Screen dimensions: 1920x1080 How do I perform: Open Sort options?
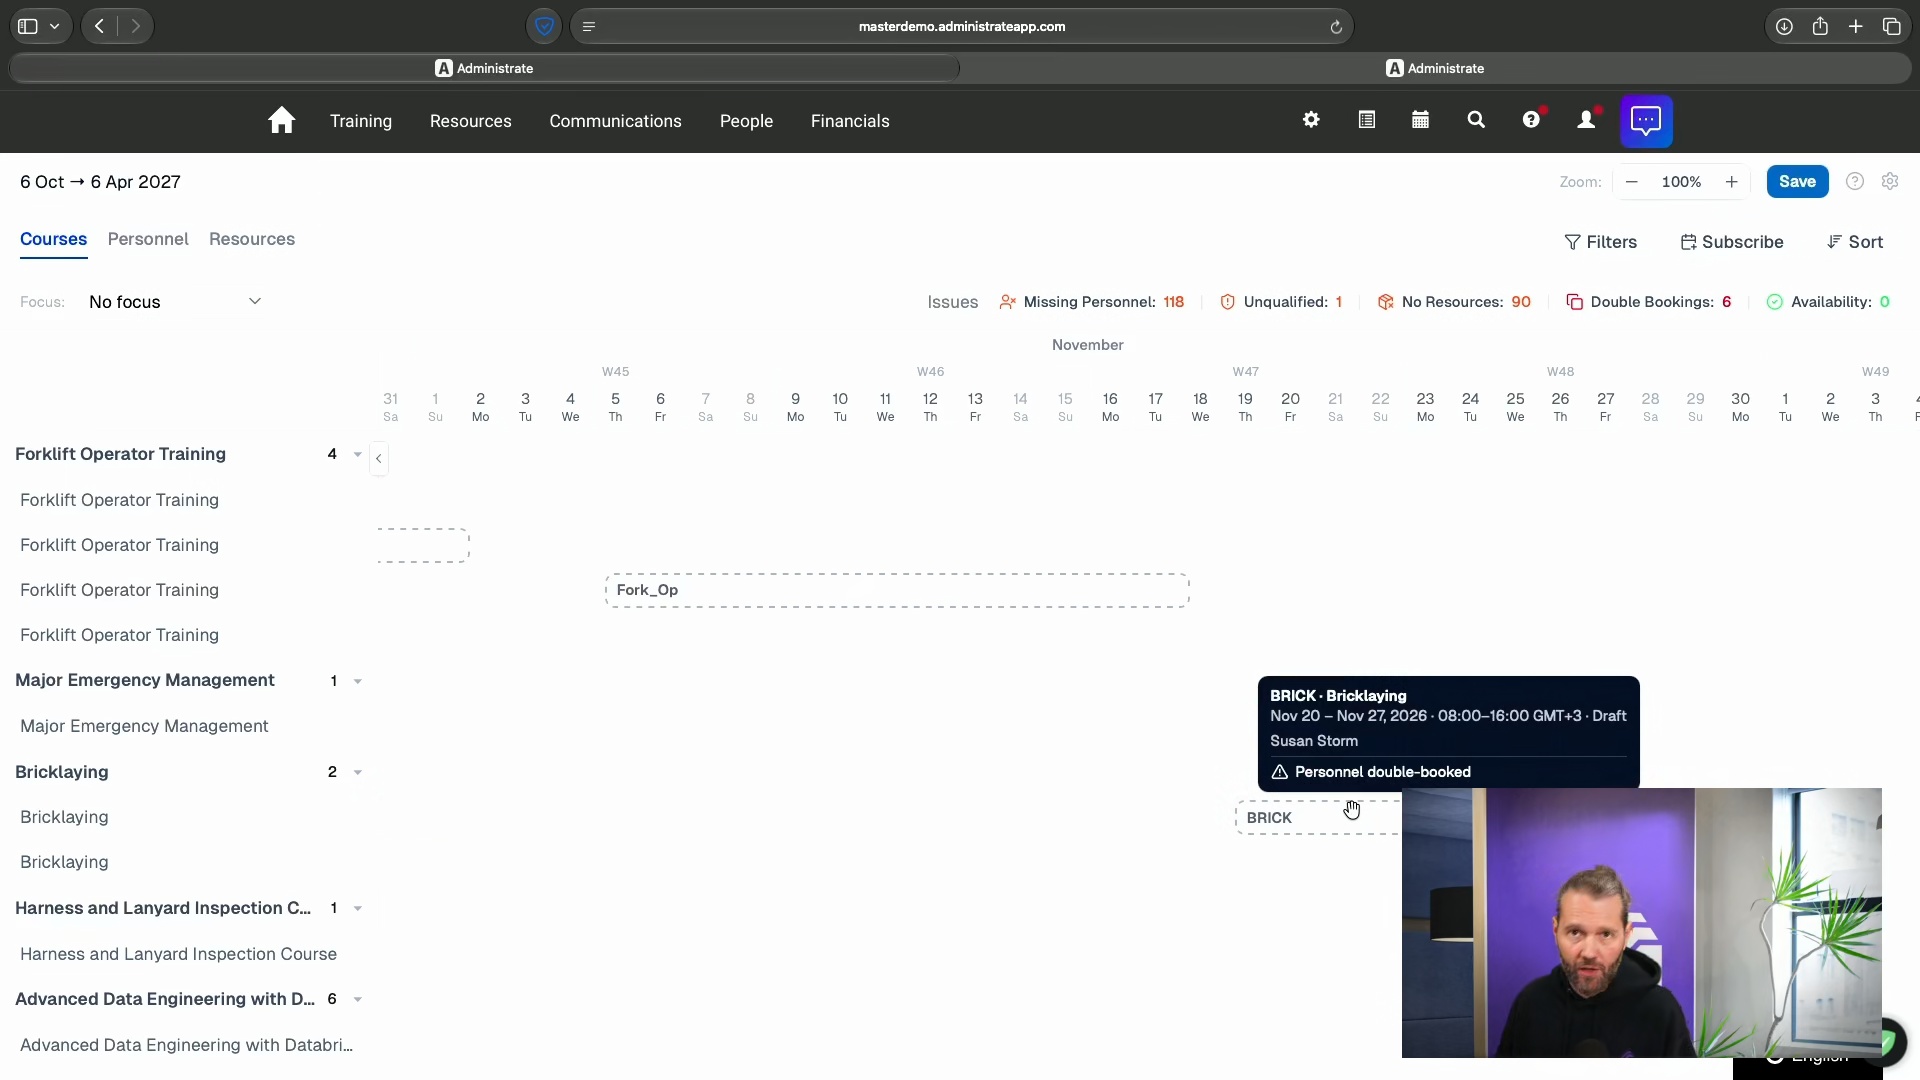1855,242
